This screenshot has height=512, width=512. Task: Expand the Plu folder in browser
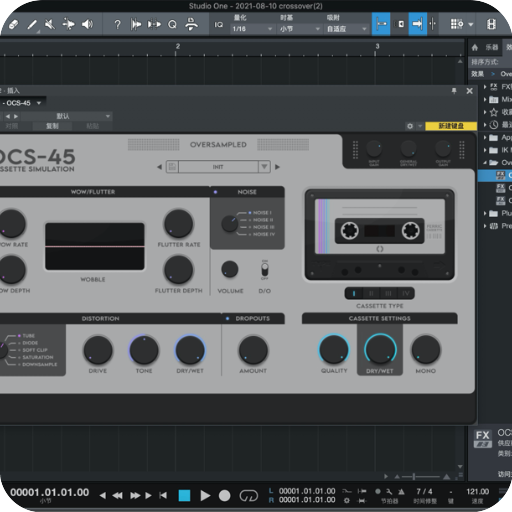click(485, 213)
